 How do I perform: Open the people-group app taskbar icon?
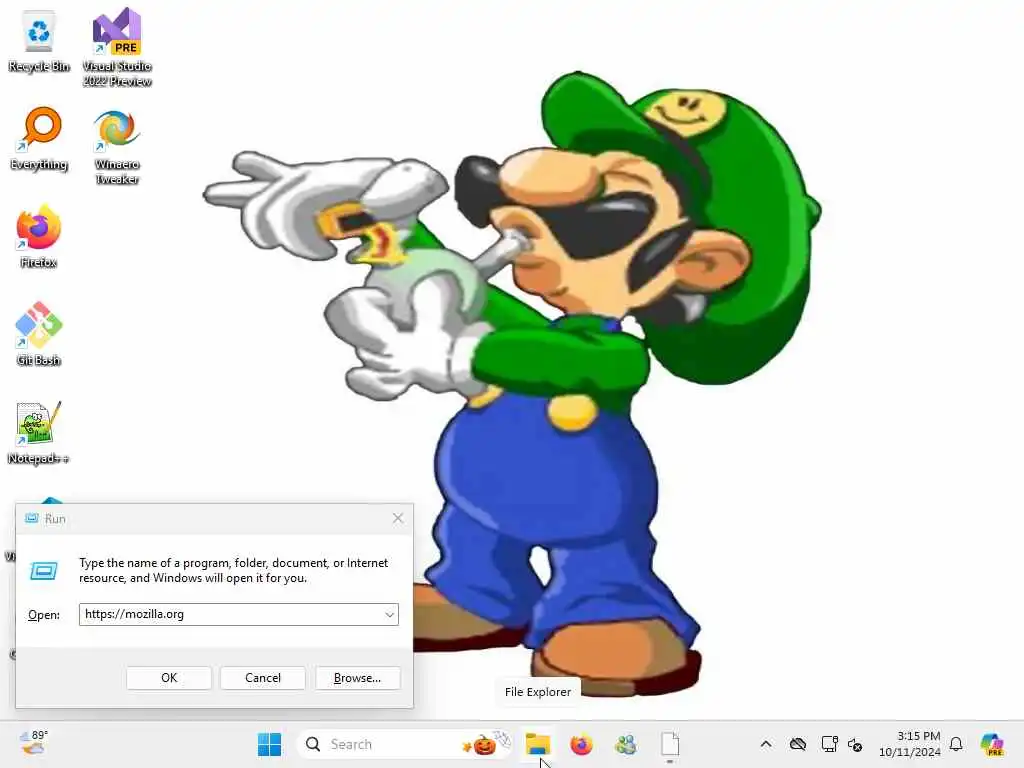(626, 744)
